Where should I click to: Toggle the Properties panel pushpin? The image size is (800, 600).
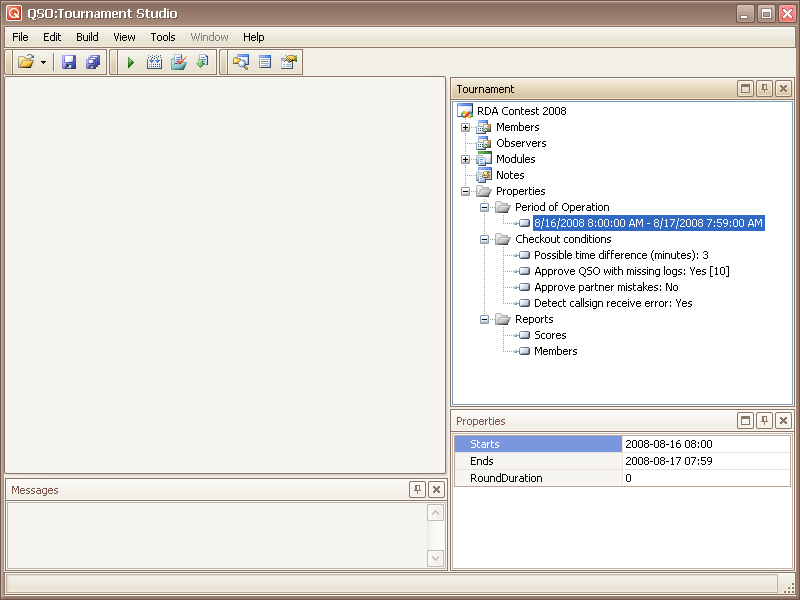(x=764, y=421)
